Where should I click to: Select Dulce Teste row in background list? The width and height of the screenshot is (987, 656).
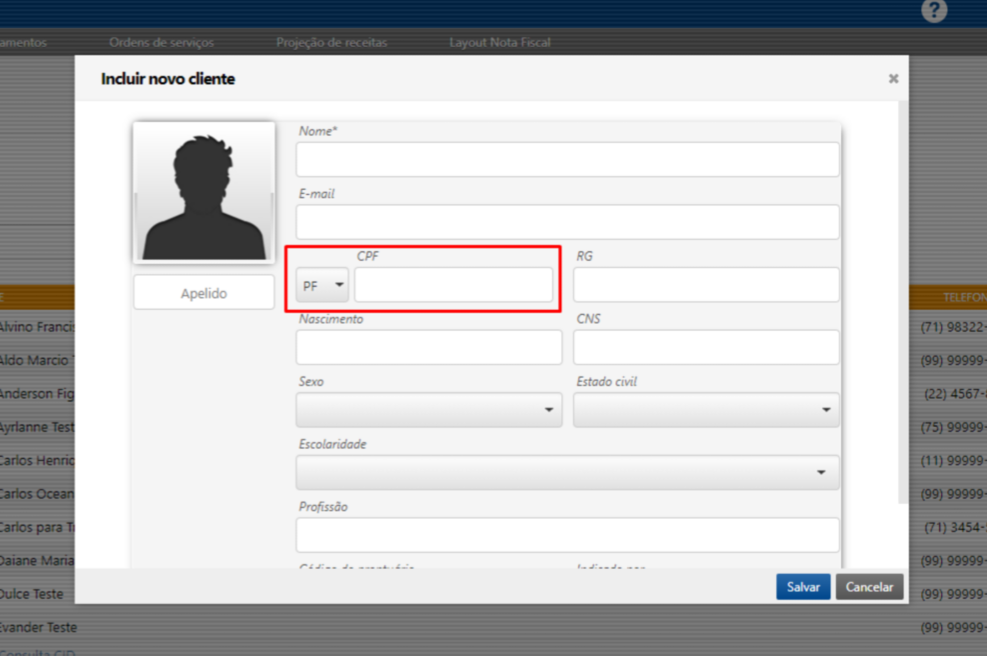(31, 594)
